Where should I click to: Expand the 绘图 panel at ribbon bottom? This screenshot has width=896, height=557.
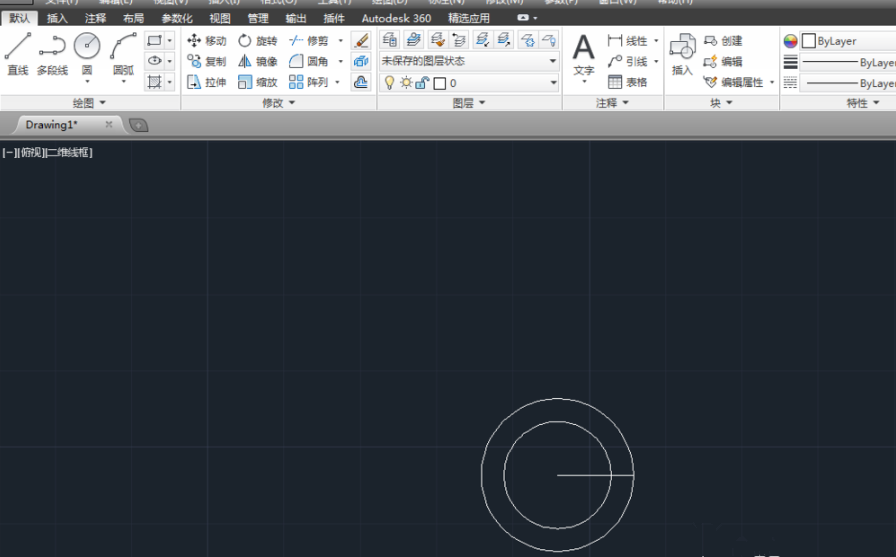[89, 103]
